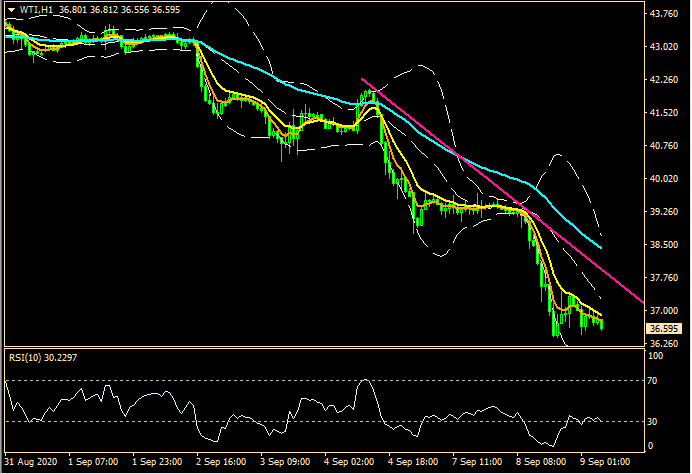Click the RSI 70 level label

(653, 381)
